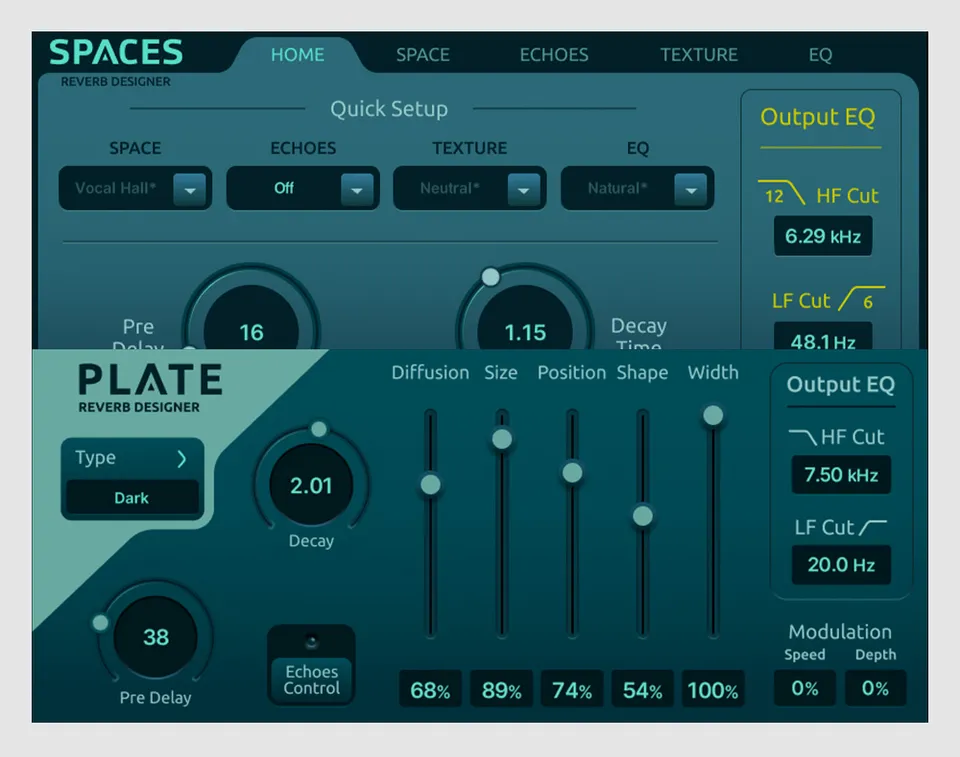Expand the Natural EQ dropdown arrow
Screen dimensions: 960x757
(691, 189)
